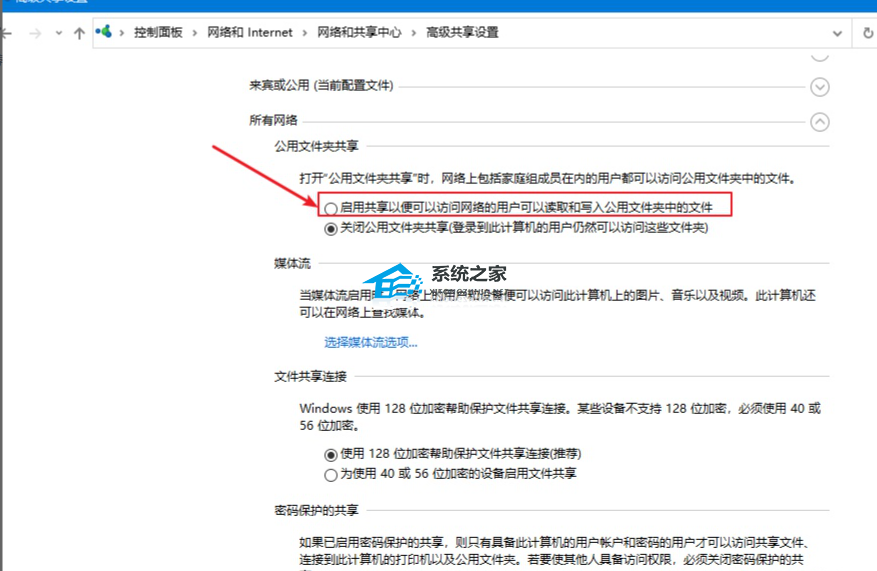Open chevron menu after 网络和共享中心 breadcrumb
877x571 pixels.
coord(414,33)
